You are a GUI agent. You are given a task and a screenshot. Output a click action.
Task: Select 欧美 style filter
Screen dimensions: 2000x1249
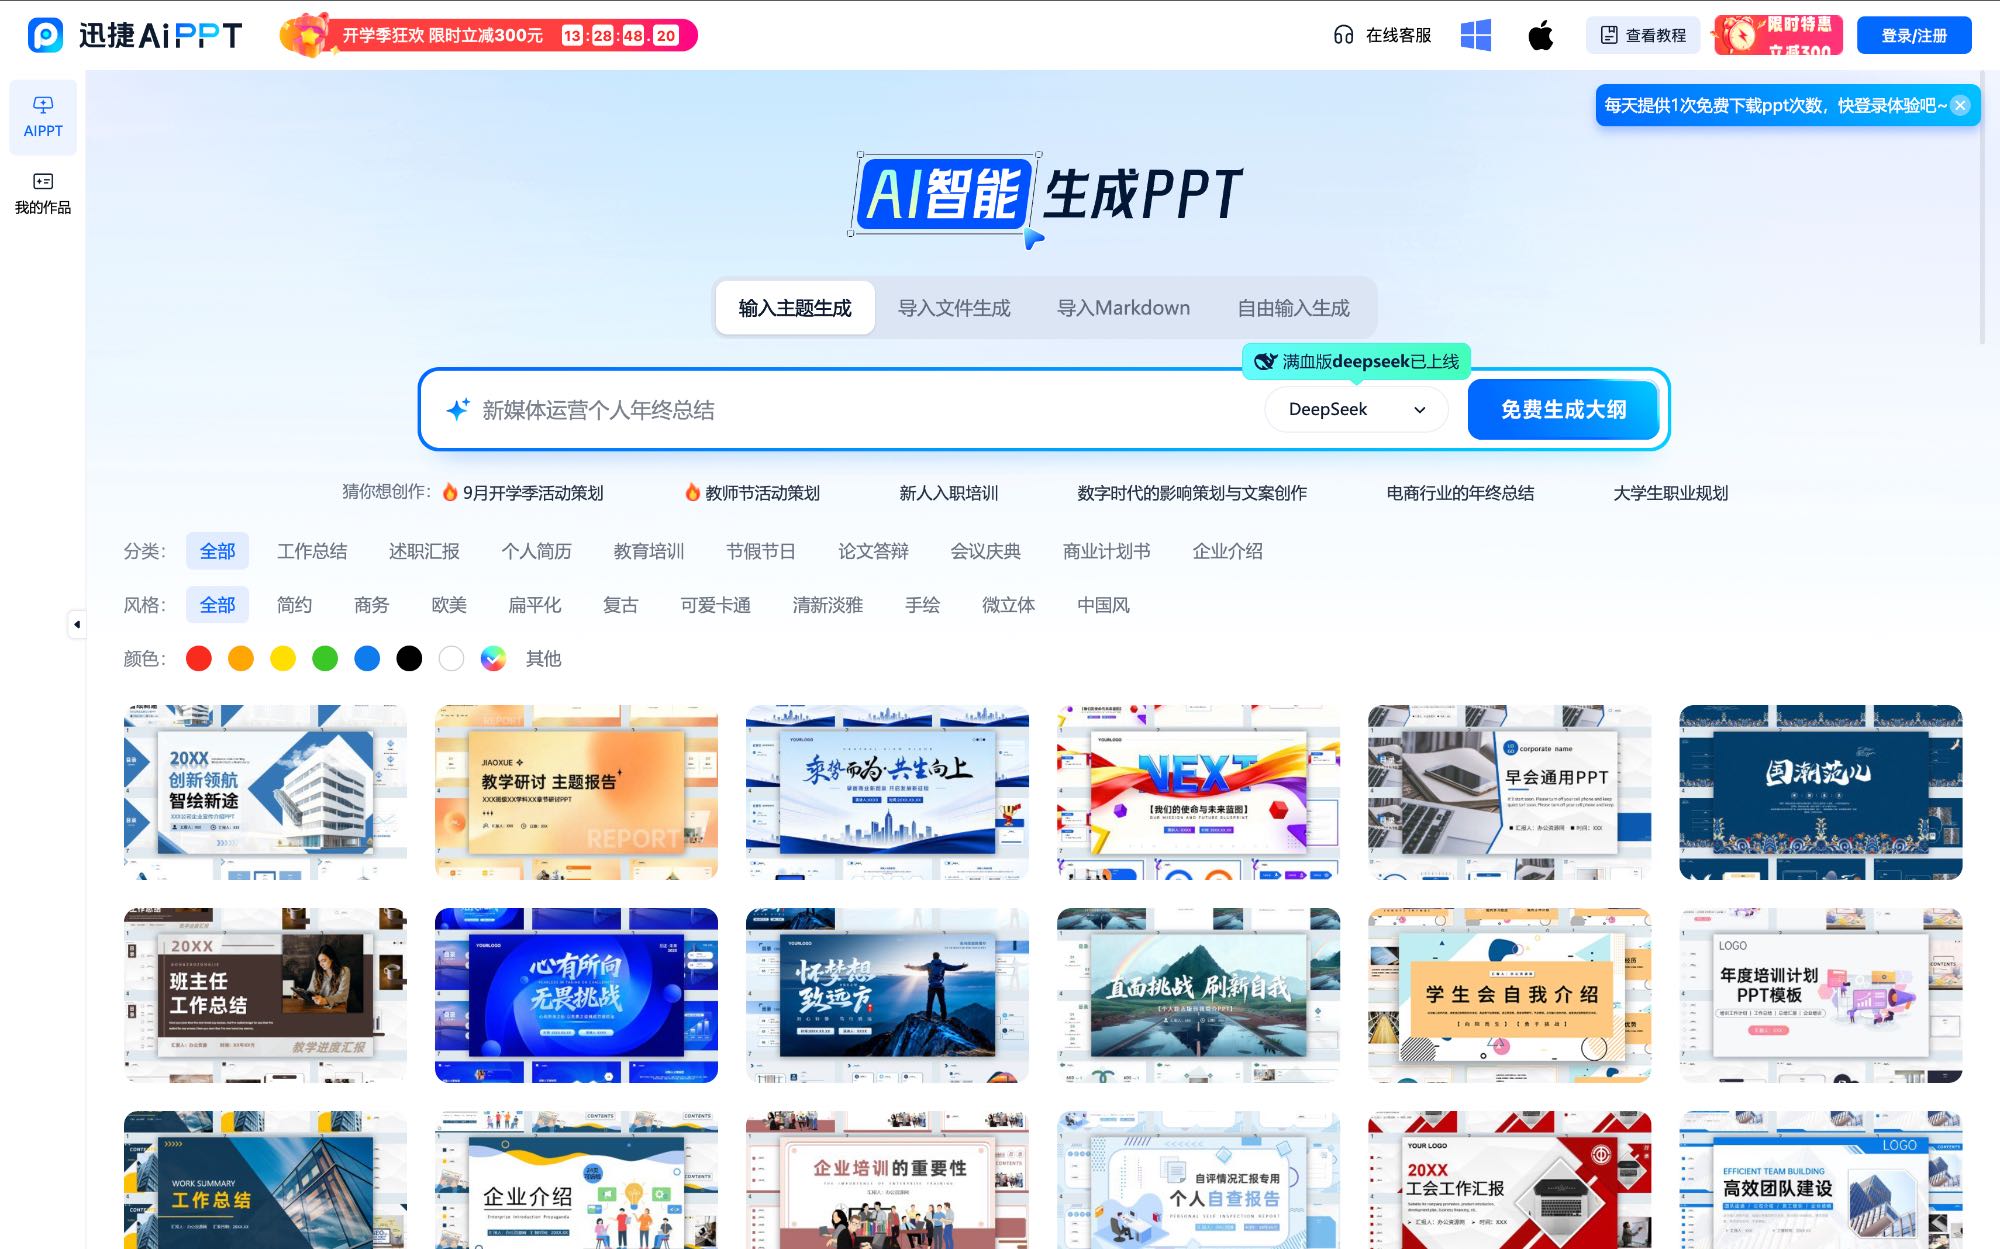coord(449,605)
